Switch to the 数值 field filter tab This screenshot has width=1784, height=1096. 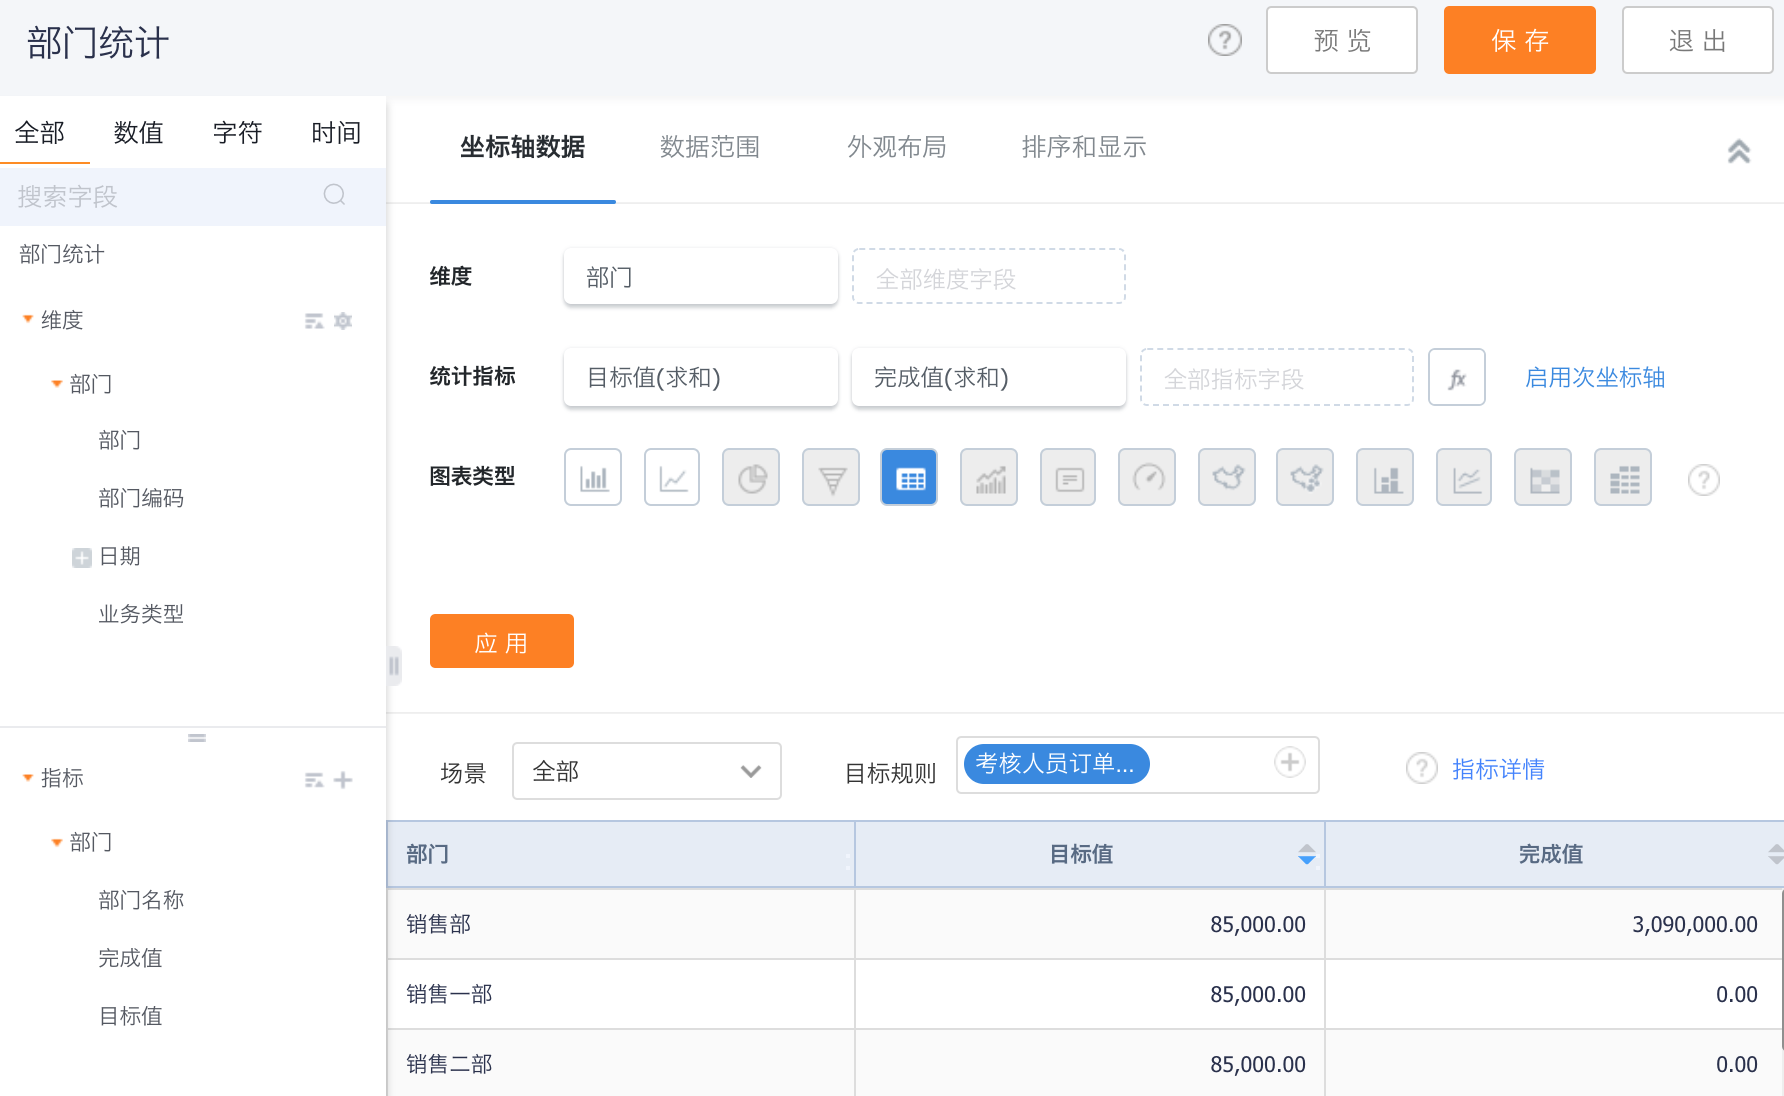(138, 133)
